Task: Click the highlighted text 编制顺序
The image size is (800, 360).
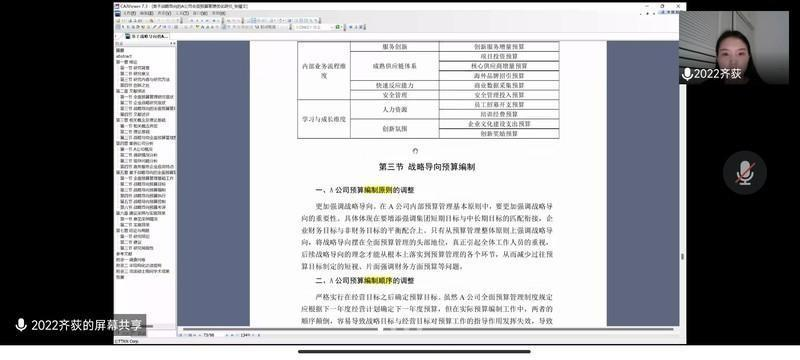Action: point(378,280)
